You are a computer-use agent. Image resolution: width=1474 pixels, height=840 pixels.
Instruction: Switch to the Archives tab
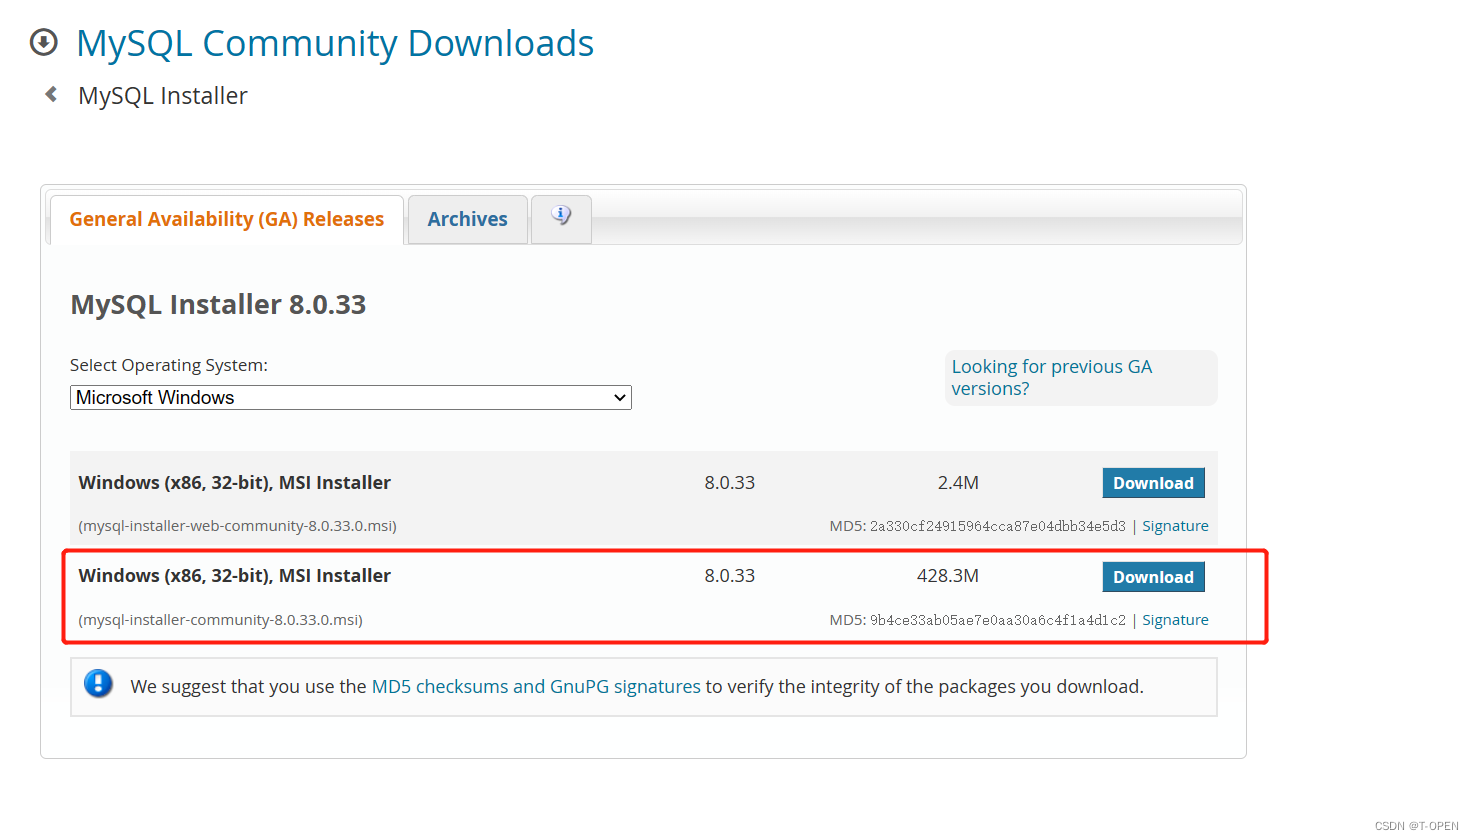tap(468, 219)
